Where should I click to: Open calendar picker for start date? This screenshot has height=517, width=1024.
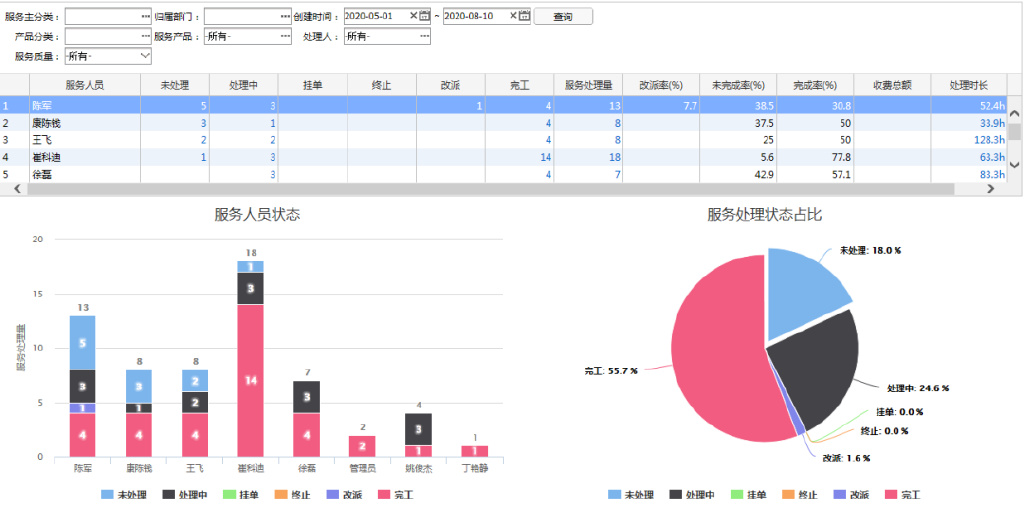pos(425,16)
